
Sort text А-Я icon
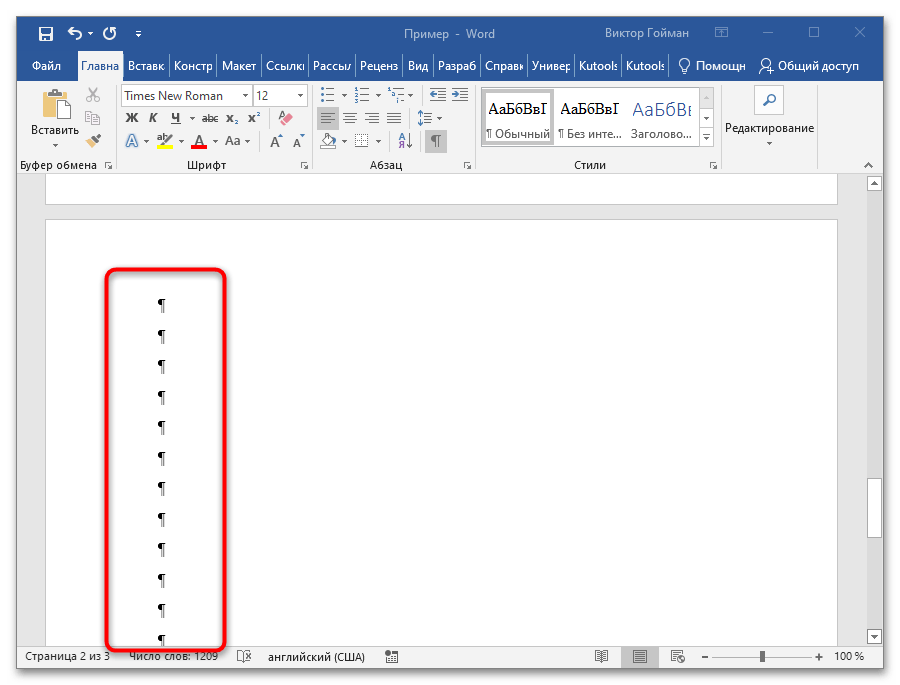click(x=405, y=141)
